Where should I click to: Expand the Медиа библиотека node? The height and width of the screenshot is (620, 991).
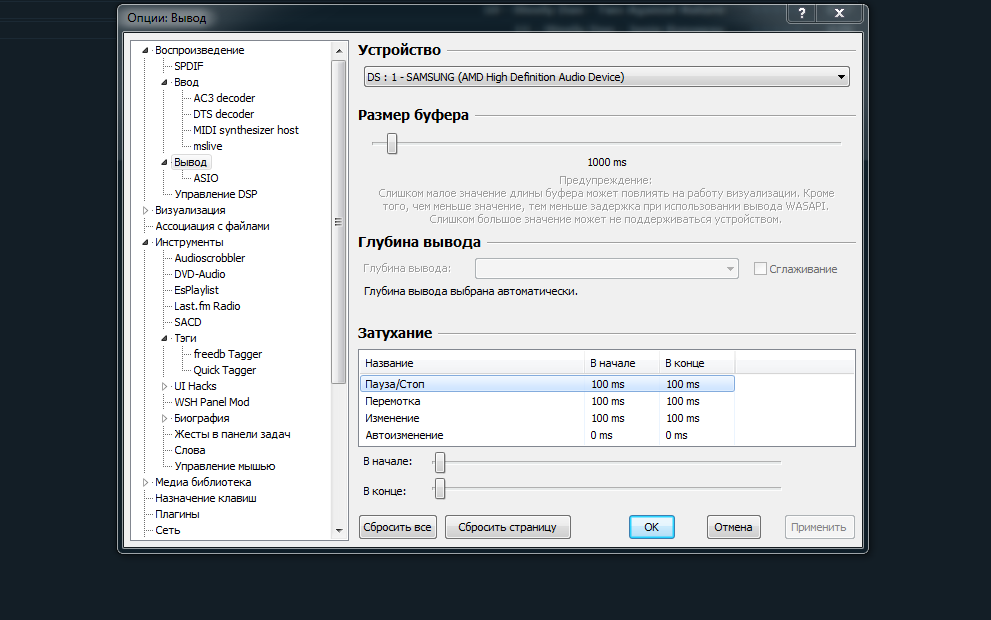[x=146, y=482]
